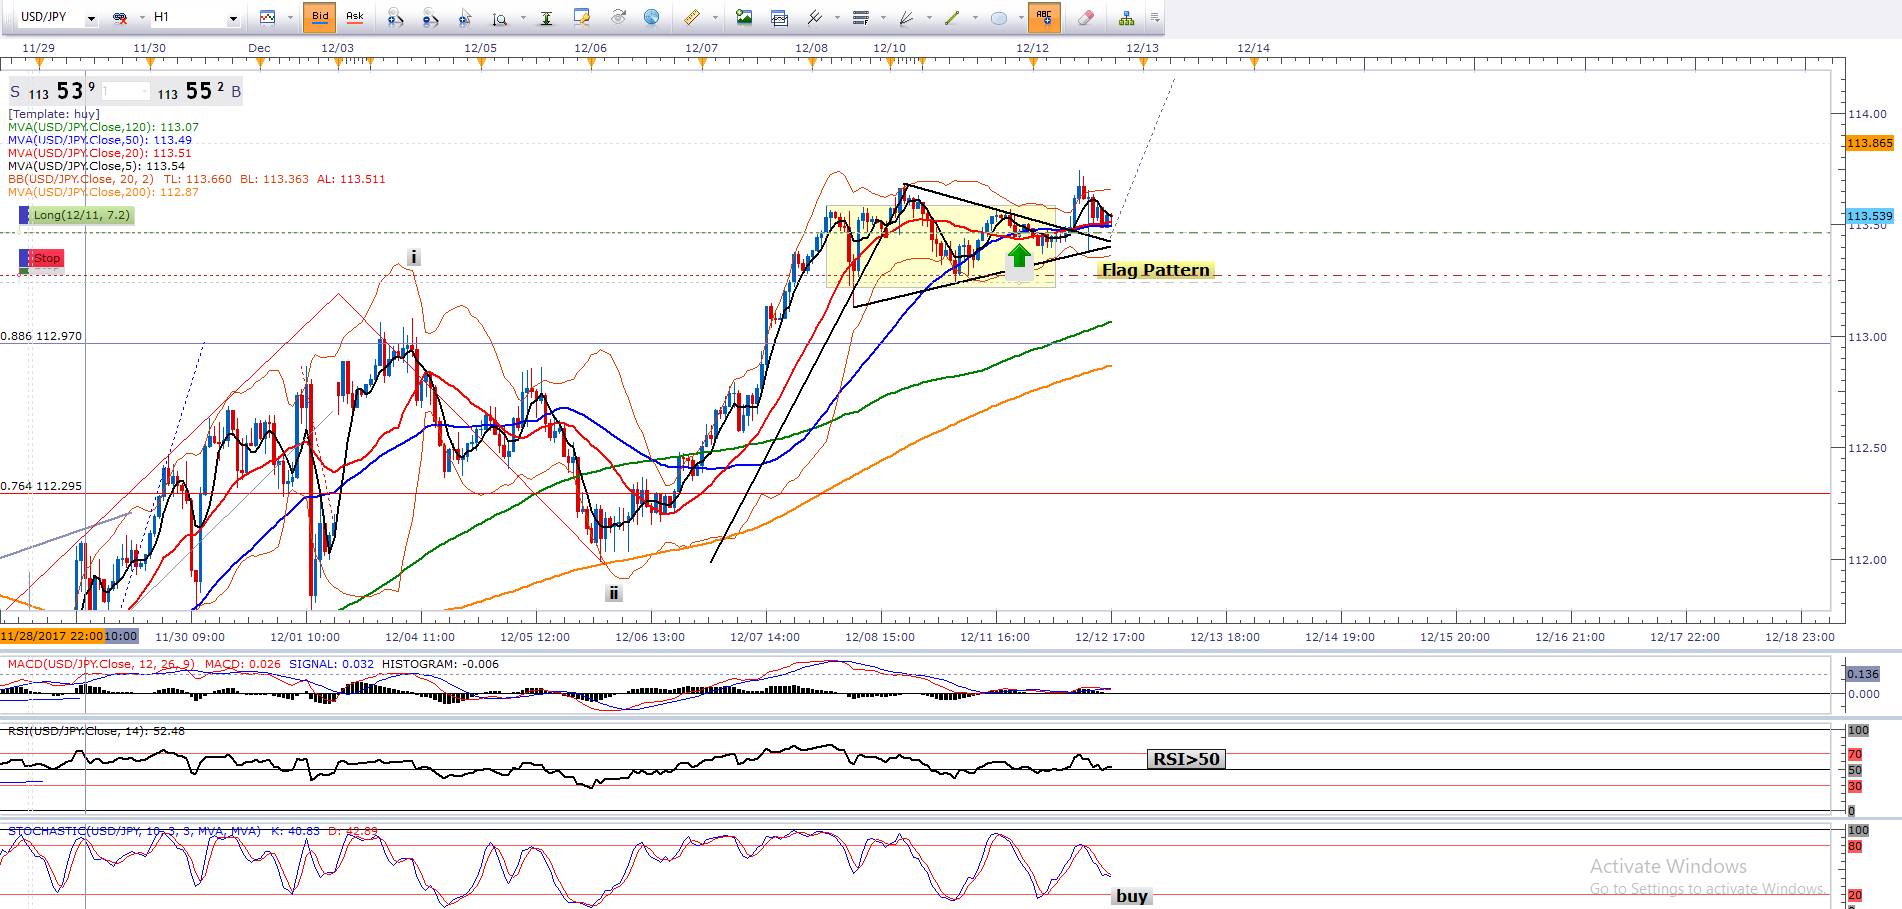
Task: Click the Long(12/11, 7.2) position label
Action: [80, 215]
